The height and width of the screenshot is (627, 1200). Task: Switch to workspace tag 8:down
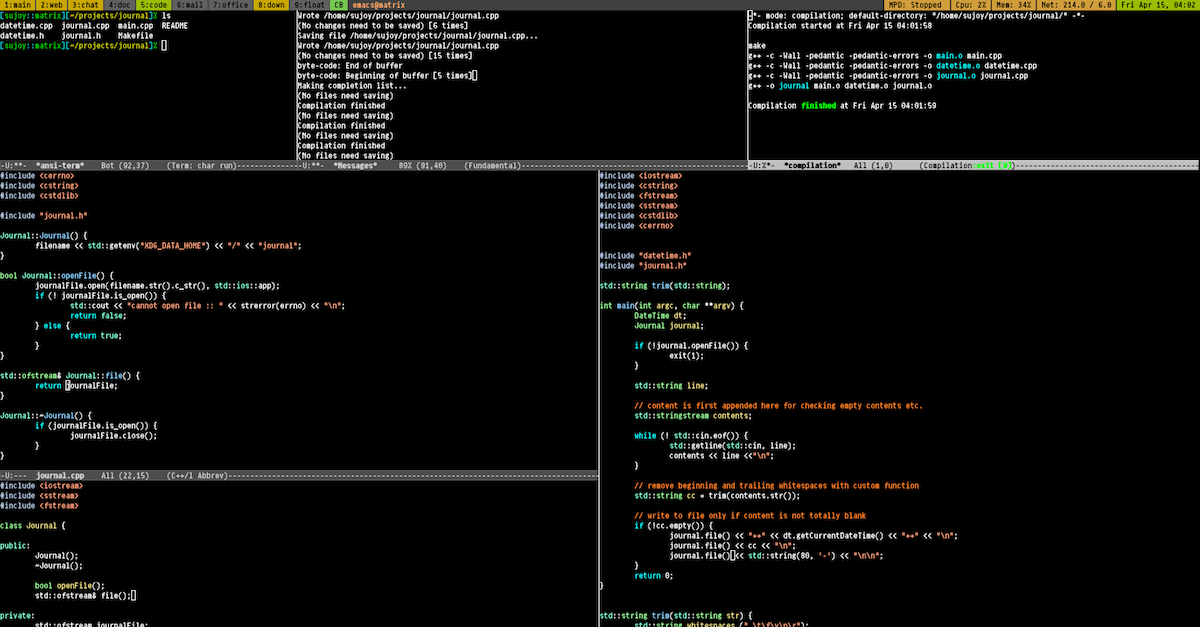271,5
